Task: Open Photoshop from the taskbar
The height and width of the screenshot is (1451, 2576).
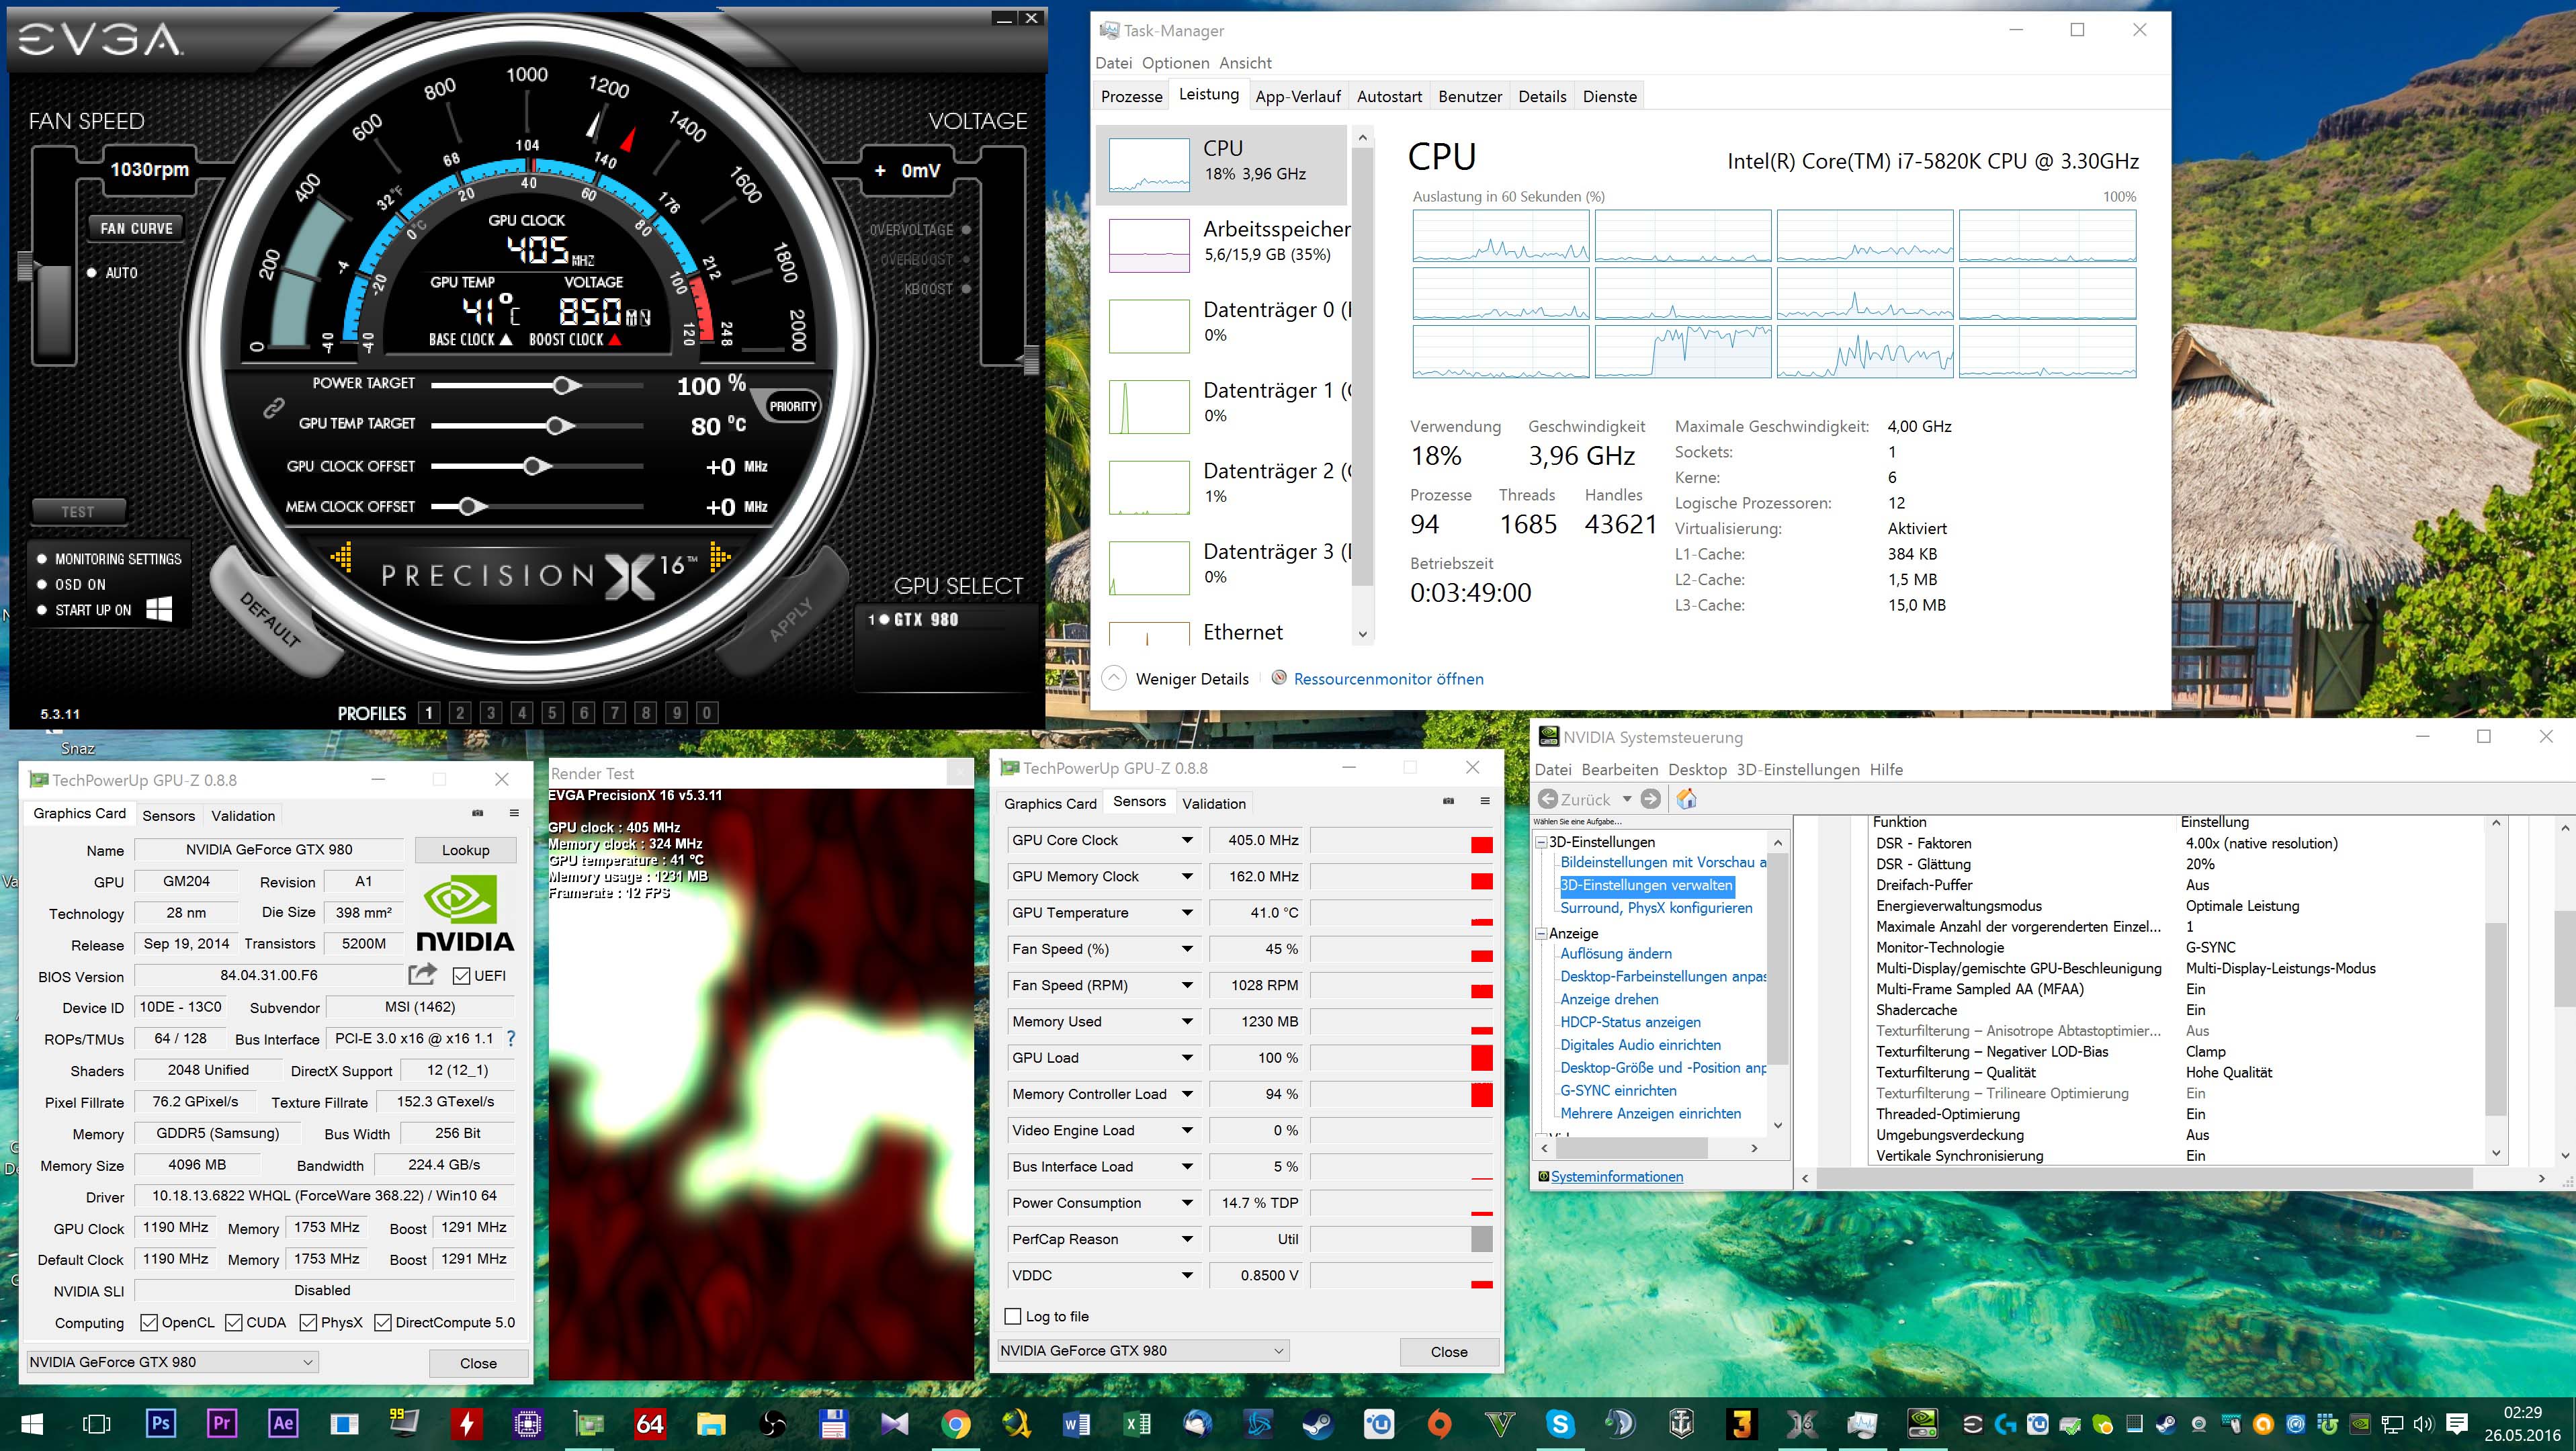Action: pos(160,1423)
